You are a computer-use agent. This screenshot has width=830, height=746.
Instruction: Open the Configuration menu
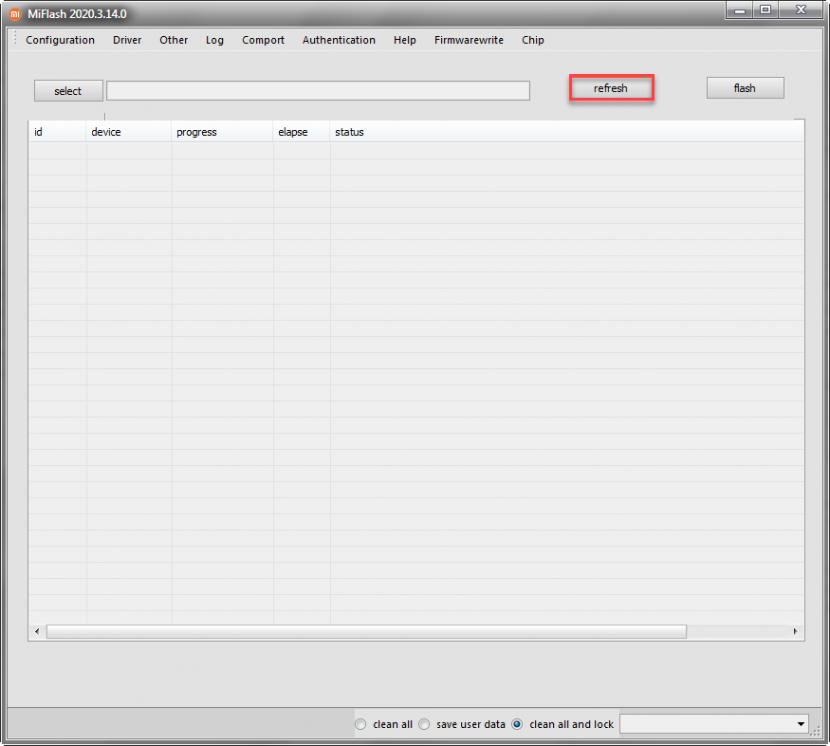(60, 40)
